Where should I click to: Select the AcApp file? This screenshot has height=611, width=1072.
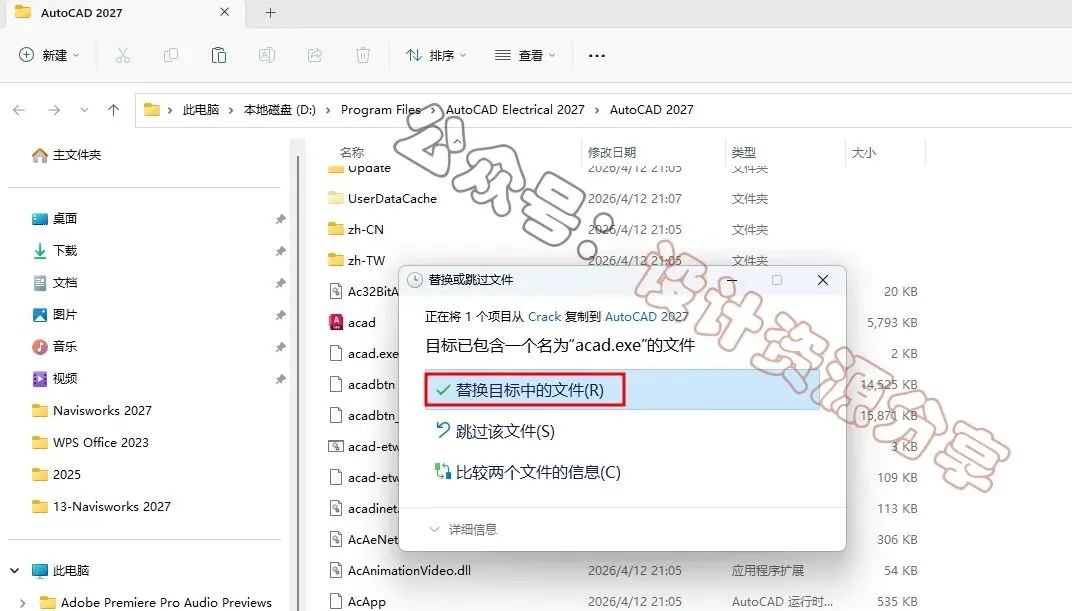click(357, 602)
